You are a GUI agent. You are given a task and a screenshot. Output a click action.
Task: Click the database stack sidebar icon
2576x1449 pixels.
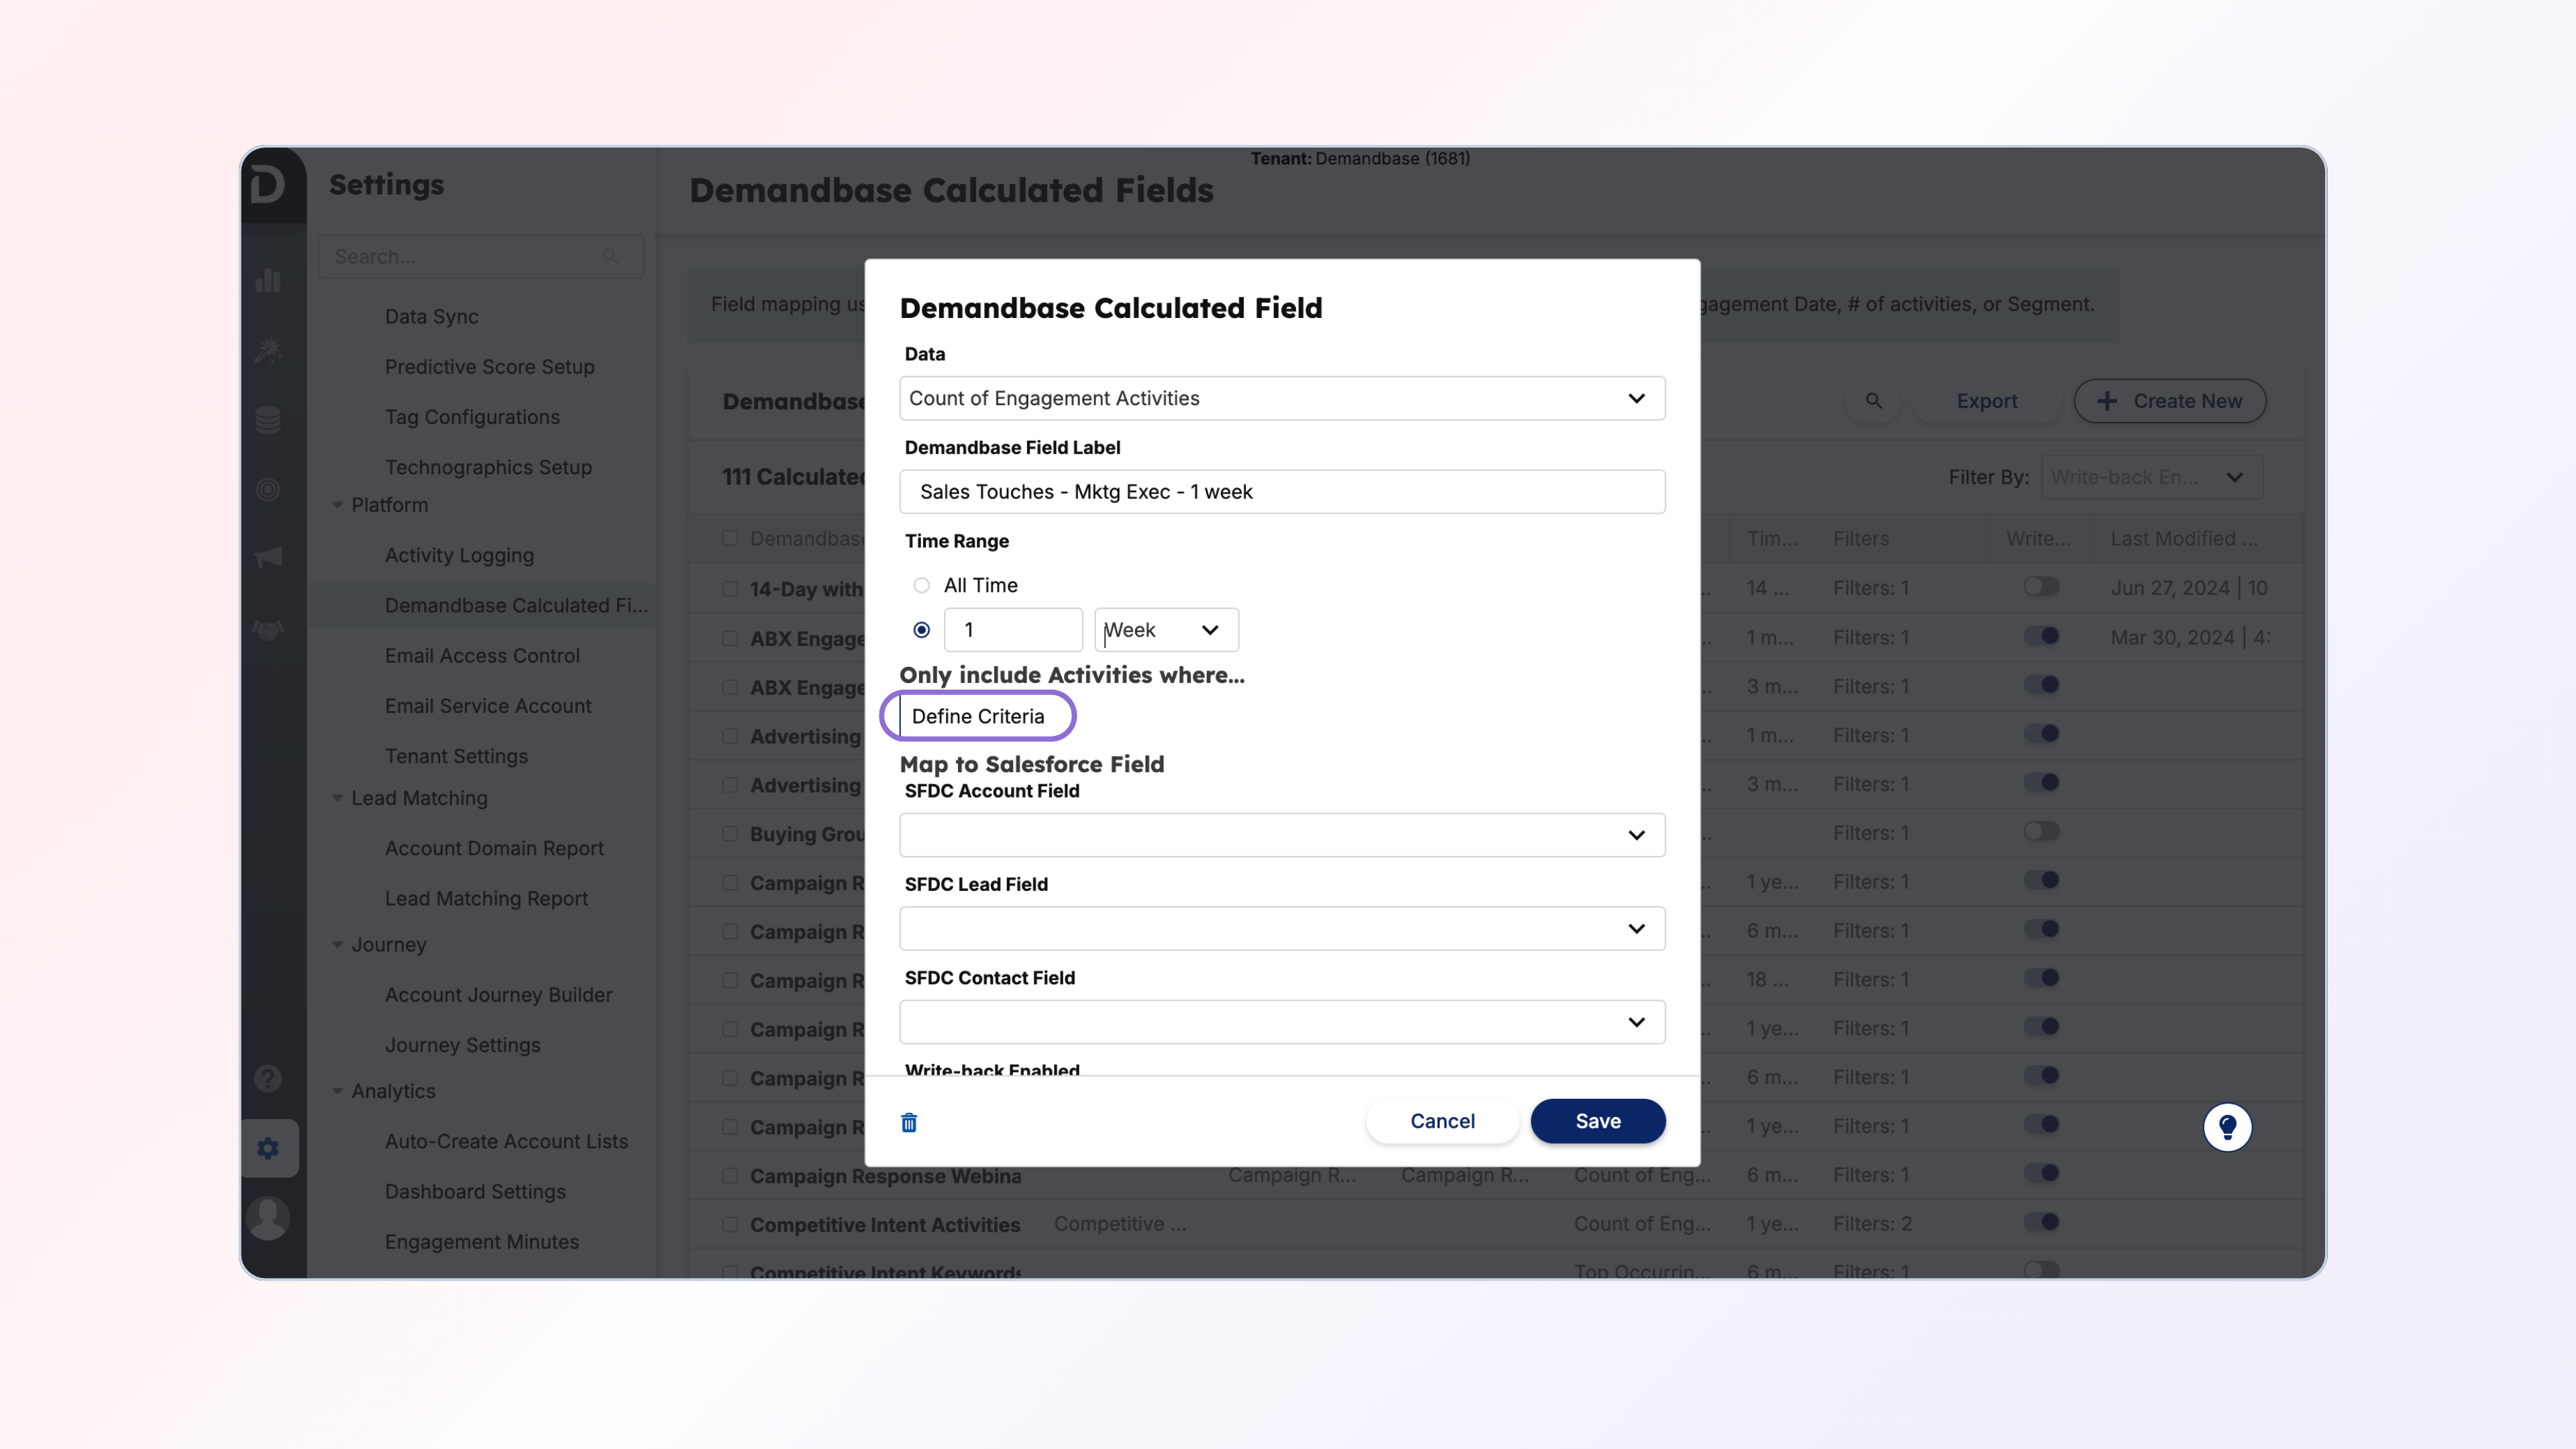(x=268, y=420)
